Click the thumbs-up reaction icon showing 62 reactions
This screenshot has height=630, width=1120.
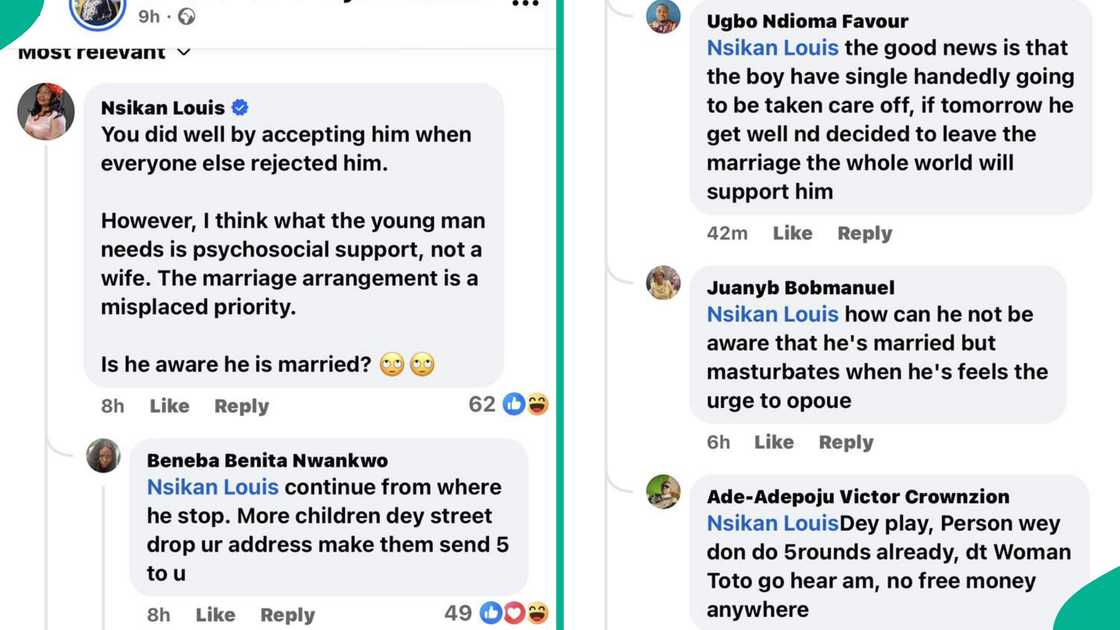click(514, 405)
